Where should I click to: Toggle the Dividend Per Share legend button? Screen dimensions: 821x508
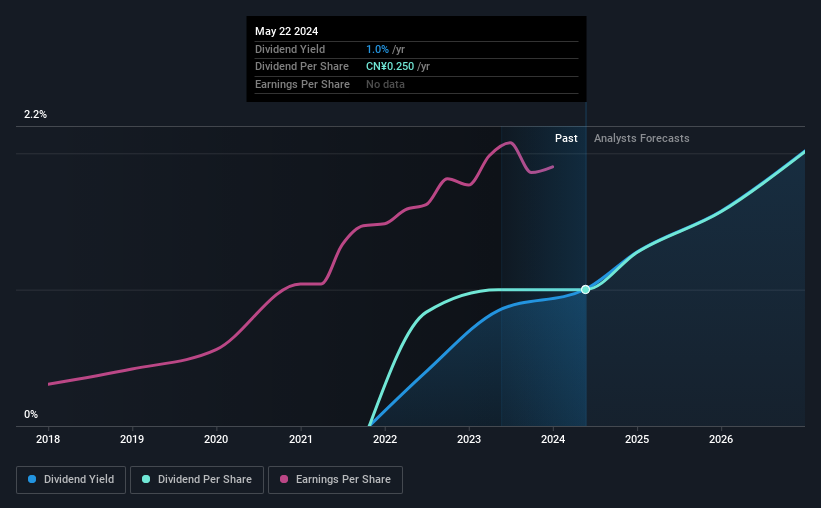197,480
